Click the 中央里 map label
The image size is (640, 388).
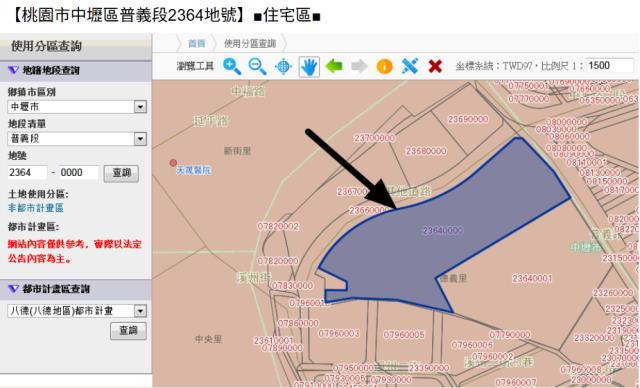click(209, 339)
